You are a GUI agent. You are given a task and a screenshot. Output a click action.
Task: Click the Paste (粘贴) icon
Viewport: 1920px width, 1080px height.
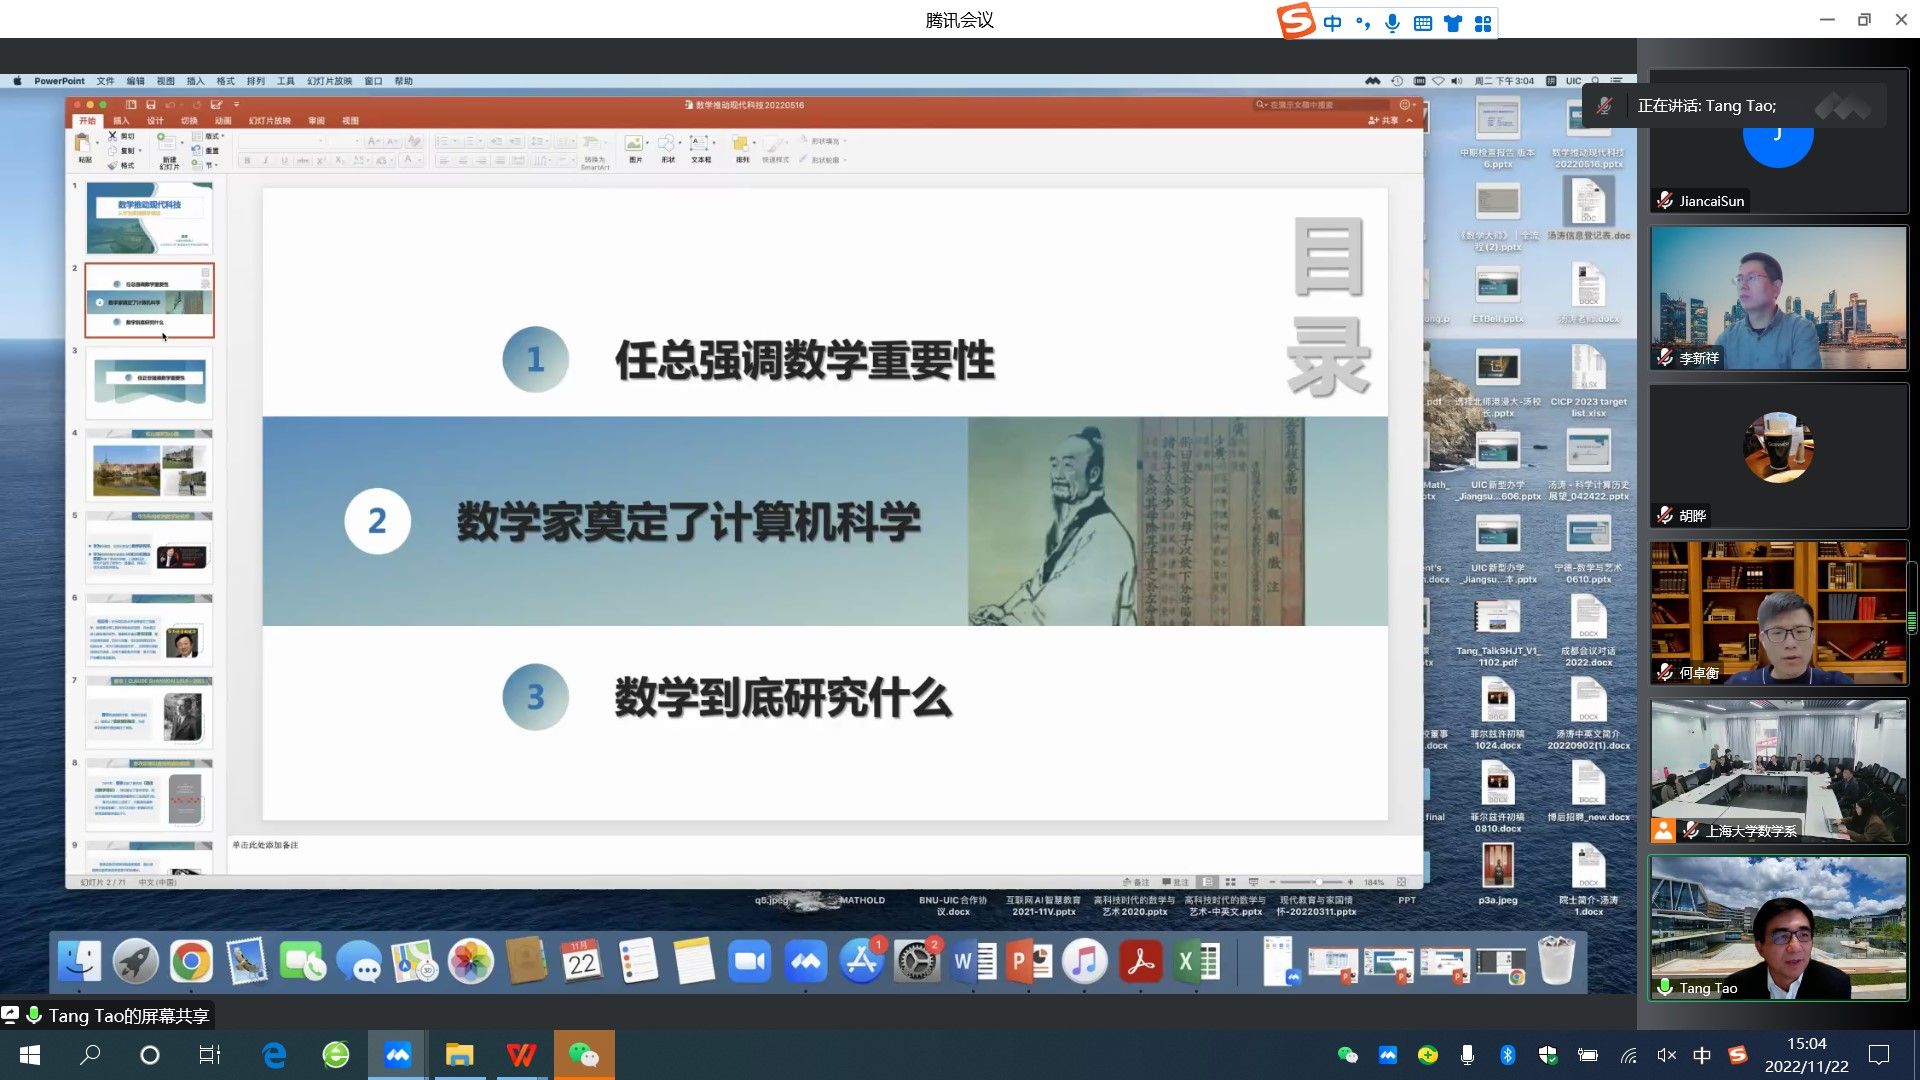(84, 145)
